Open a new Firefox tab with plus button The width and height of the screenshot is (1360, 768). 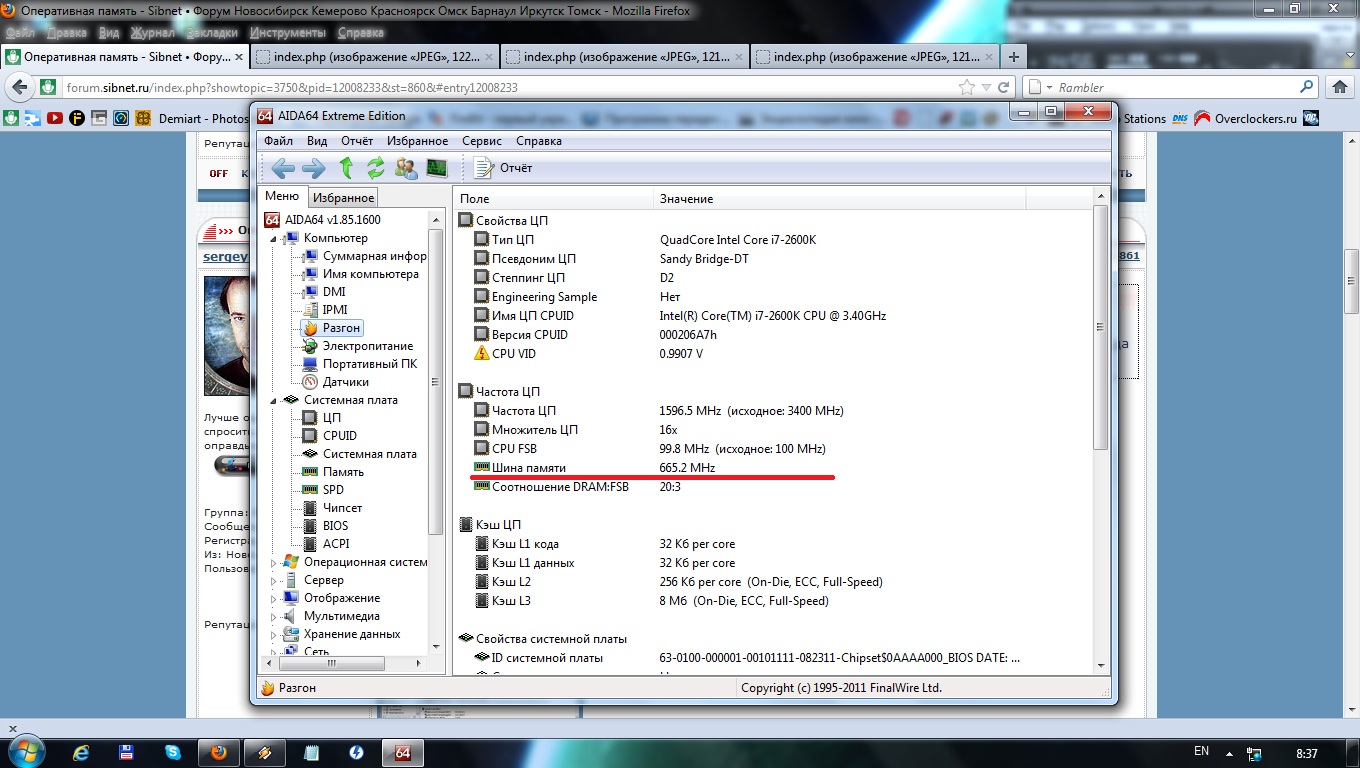click(1014, 57)
